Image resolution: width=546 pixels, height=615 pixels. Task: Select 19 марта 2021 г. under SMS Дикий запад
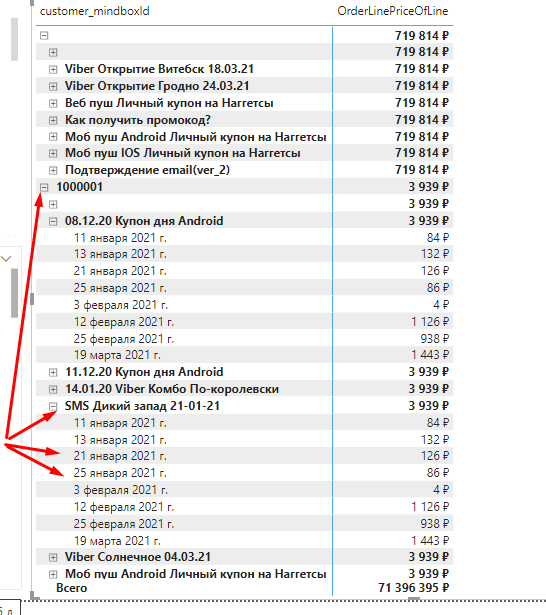[x=117, y=541]
